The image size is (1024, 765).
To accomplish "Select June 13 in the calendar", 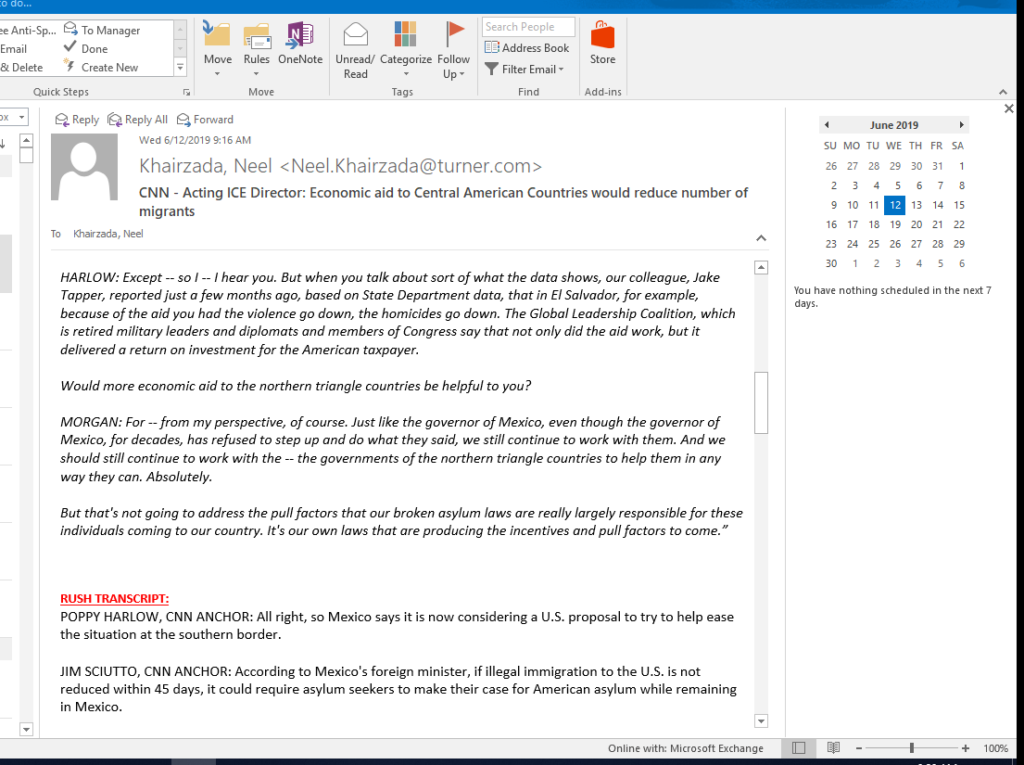I will click(x=916, y=205).
